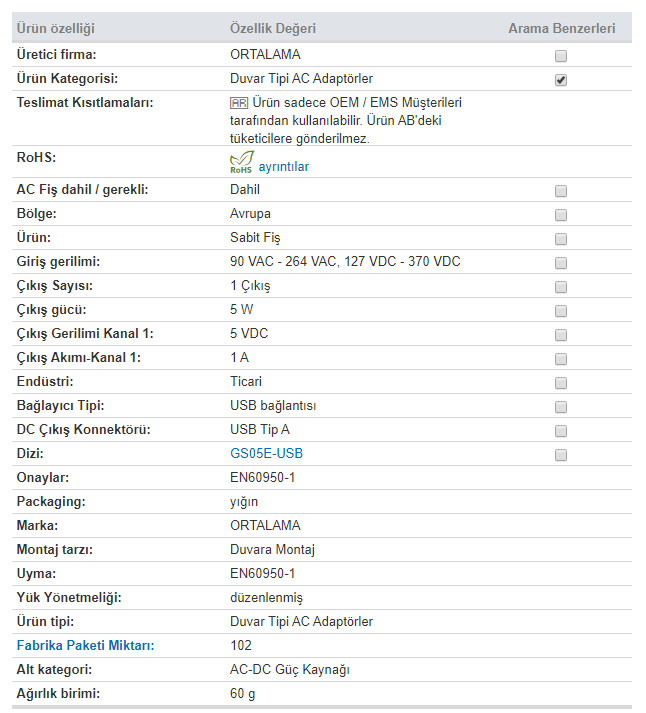The image size is (646, 713).
Task: Tick the Bölge Avrupa checkbox
Action: (561, 215)
